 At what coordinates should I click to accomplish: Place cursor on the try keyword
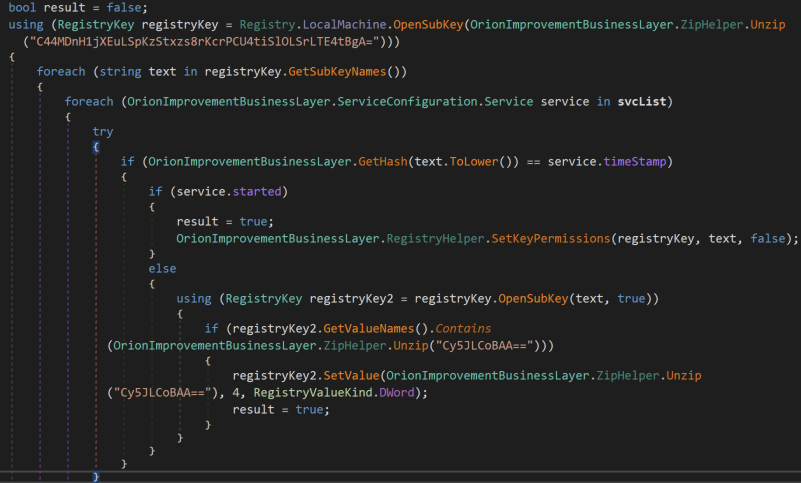103,132
